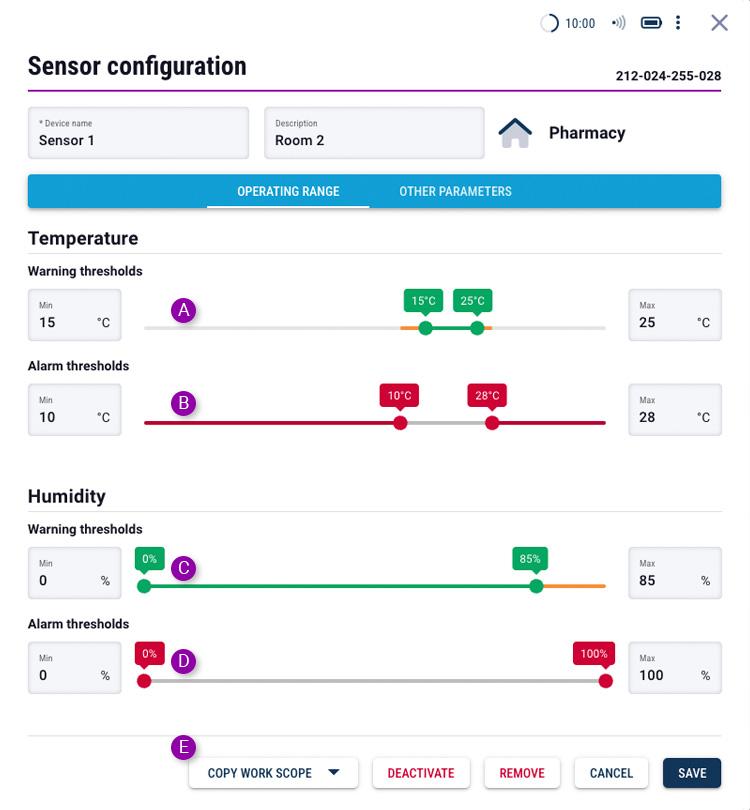This screenshot has height=810, width=750.
Task: Click the 28°C alarm threshold slider handle
Action: click(492, 423)
